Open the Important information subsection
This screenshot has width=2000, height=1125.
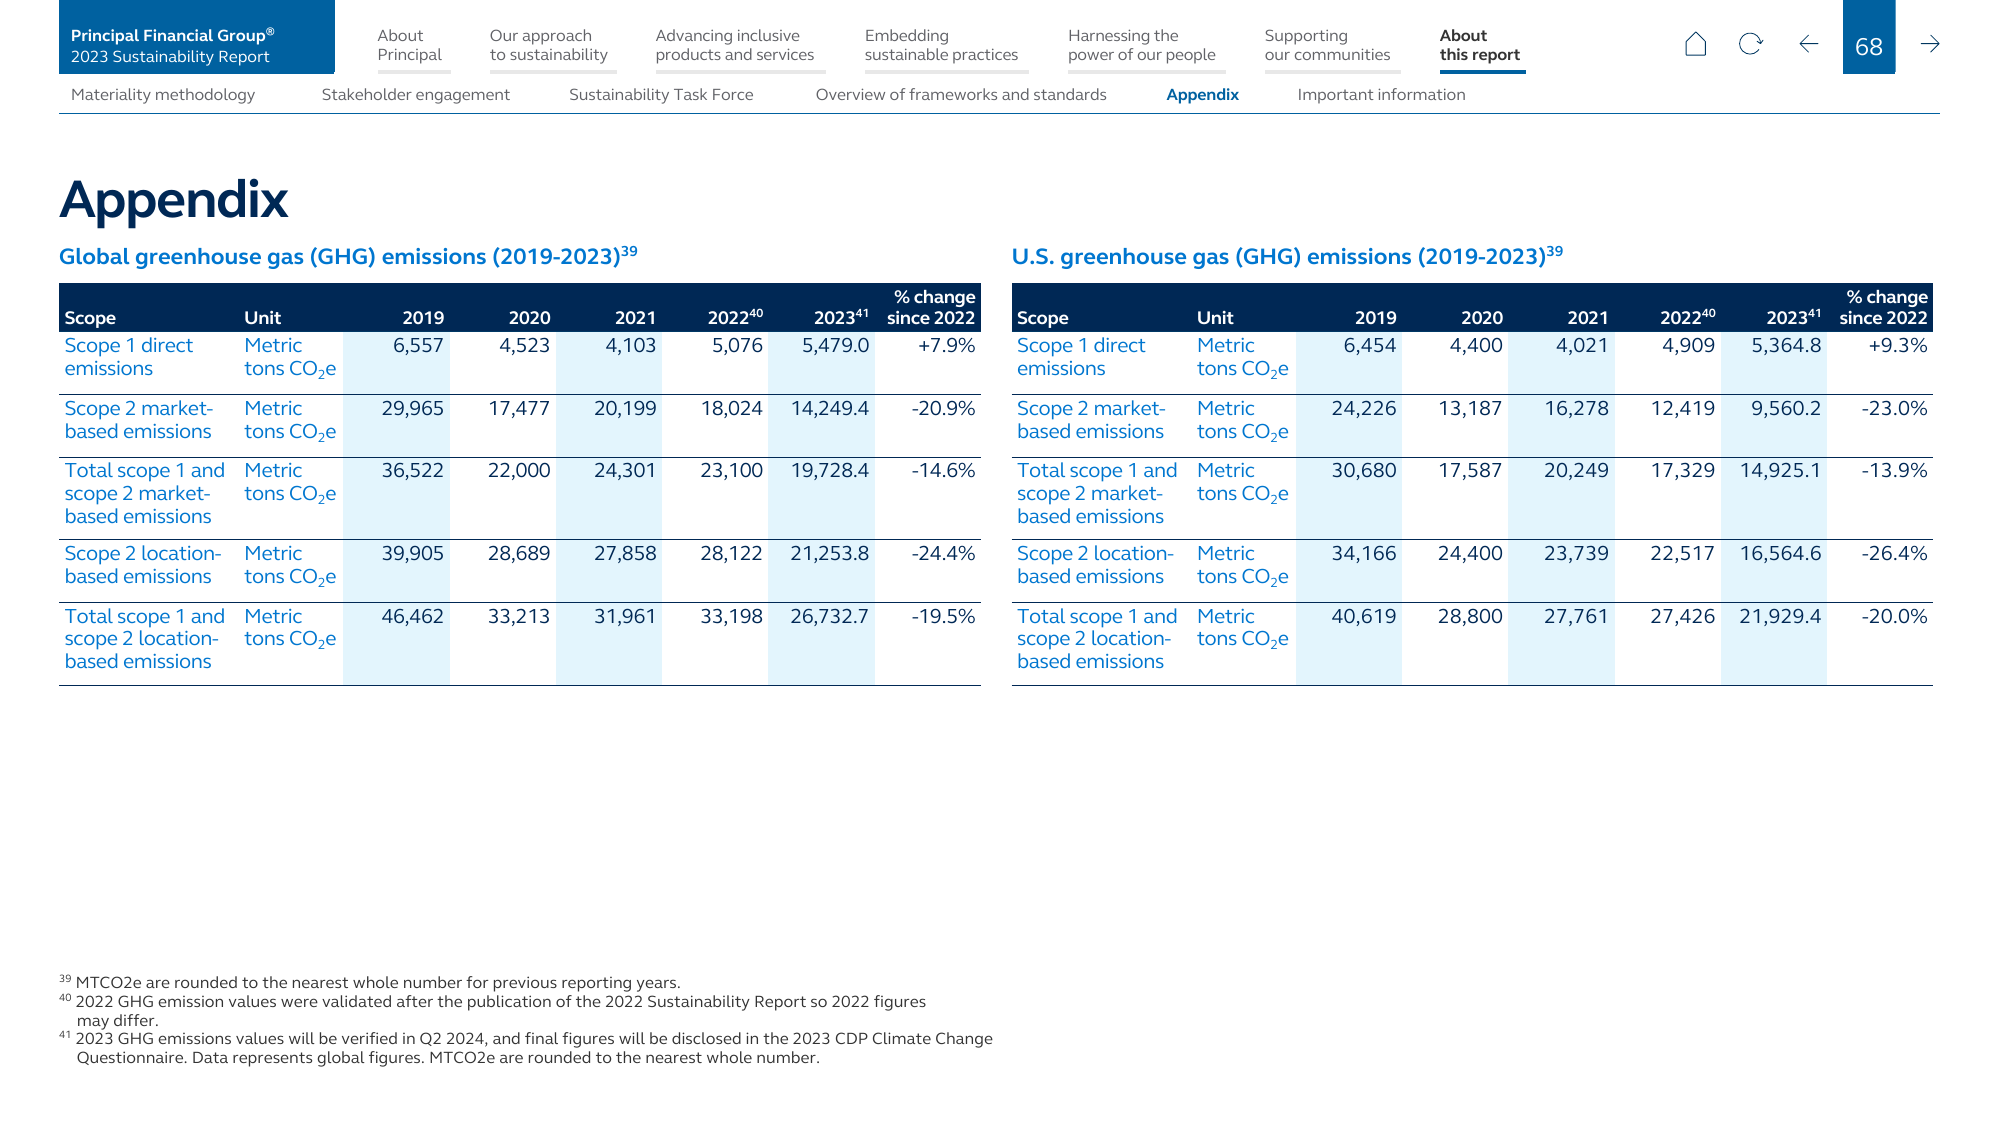1381,95
